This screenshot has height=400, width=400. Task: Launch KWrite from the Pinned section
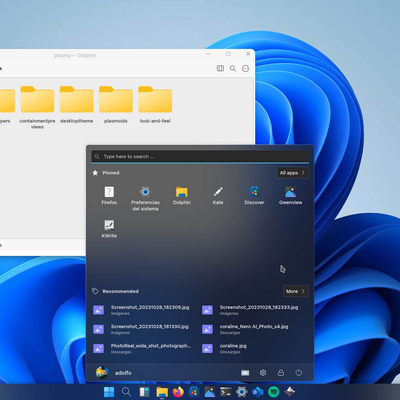point(109,229)
